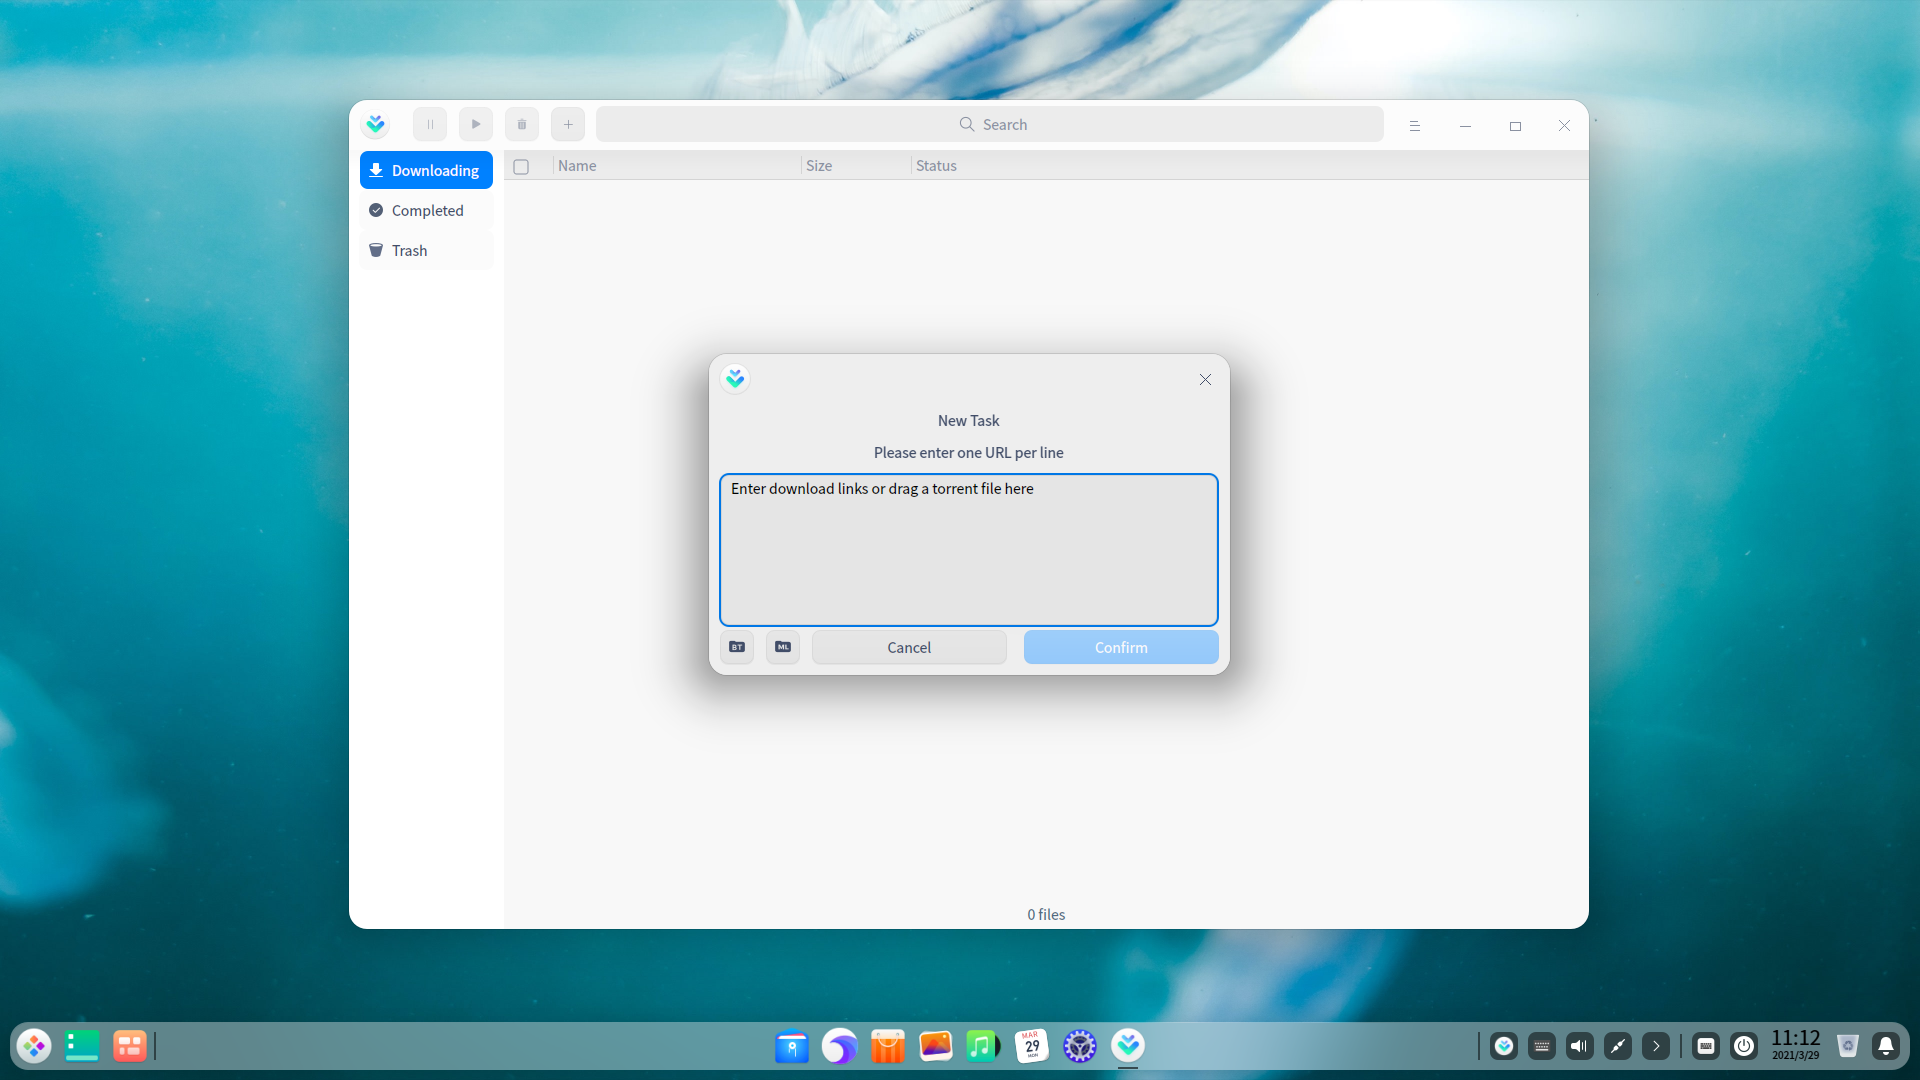
Task: Toggle the select-all checkbox in header
Action: (521, 167)
